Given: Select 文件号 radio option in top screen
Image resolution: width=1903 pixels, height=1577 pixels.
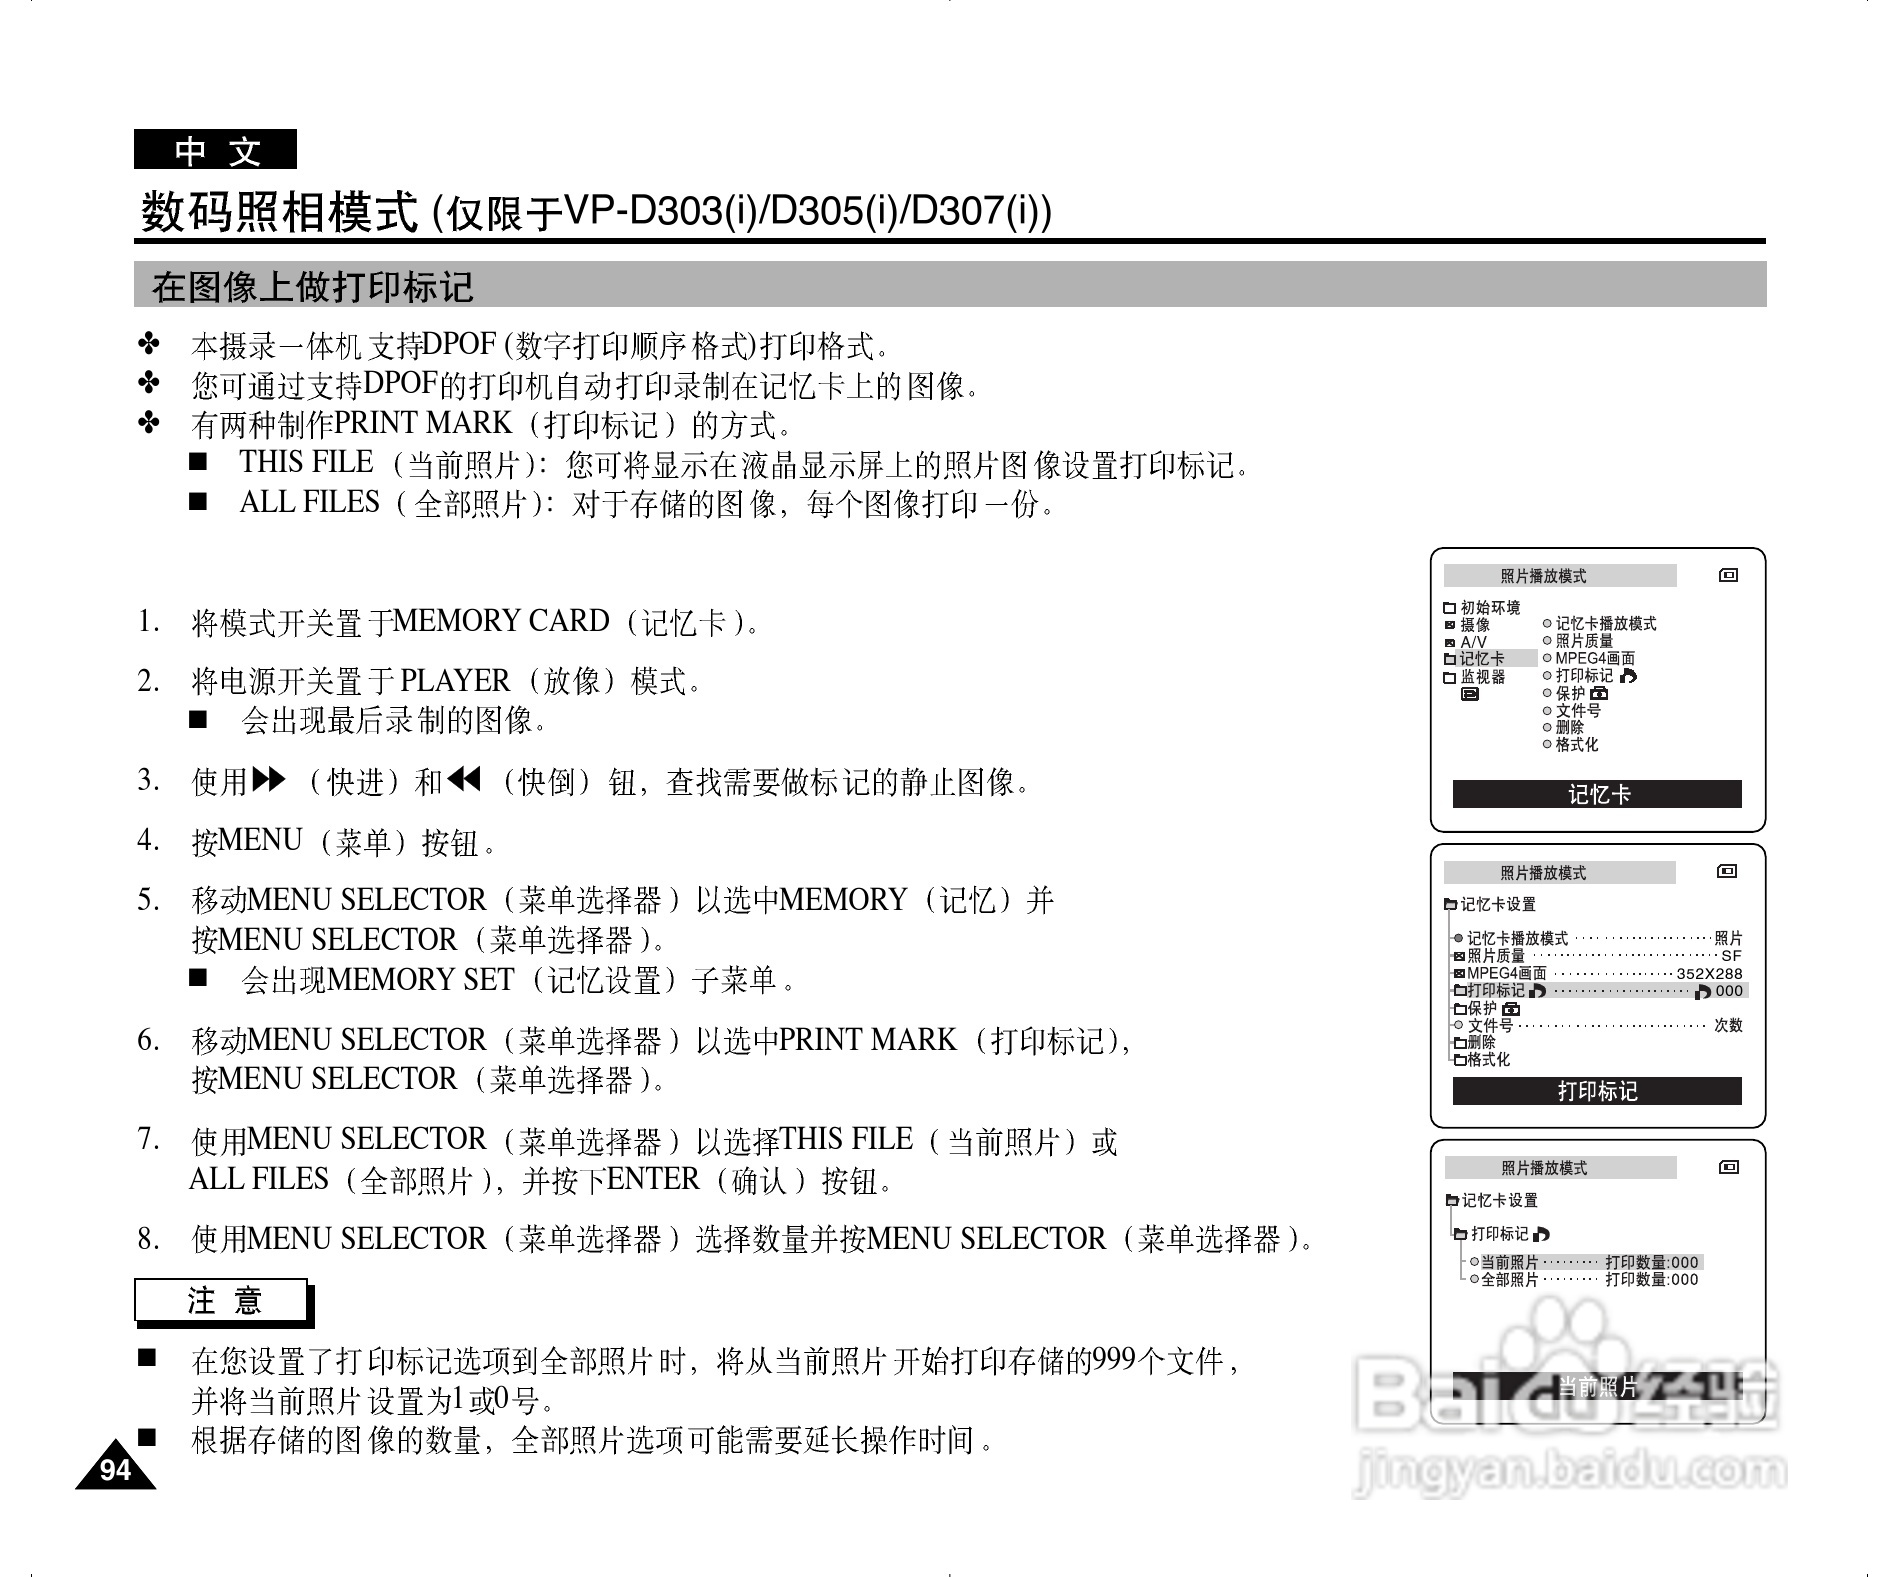Looking at the screenshot, I should coord(1547,710).
